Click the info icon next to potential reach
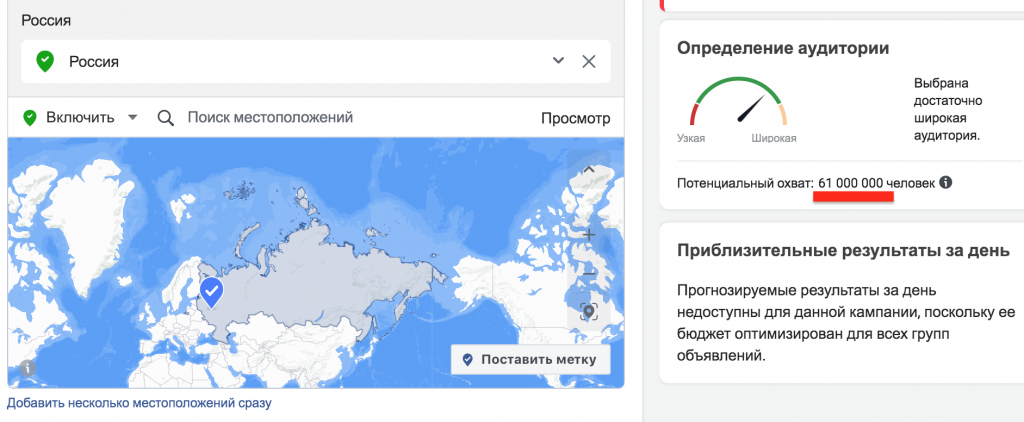 coord(946,183)
